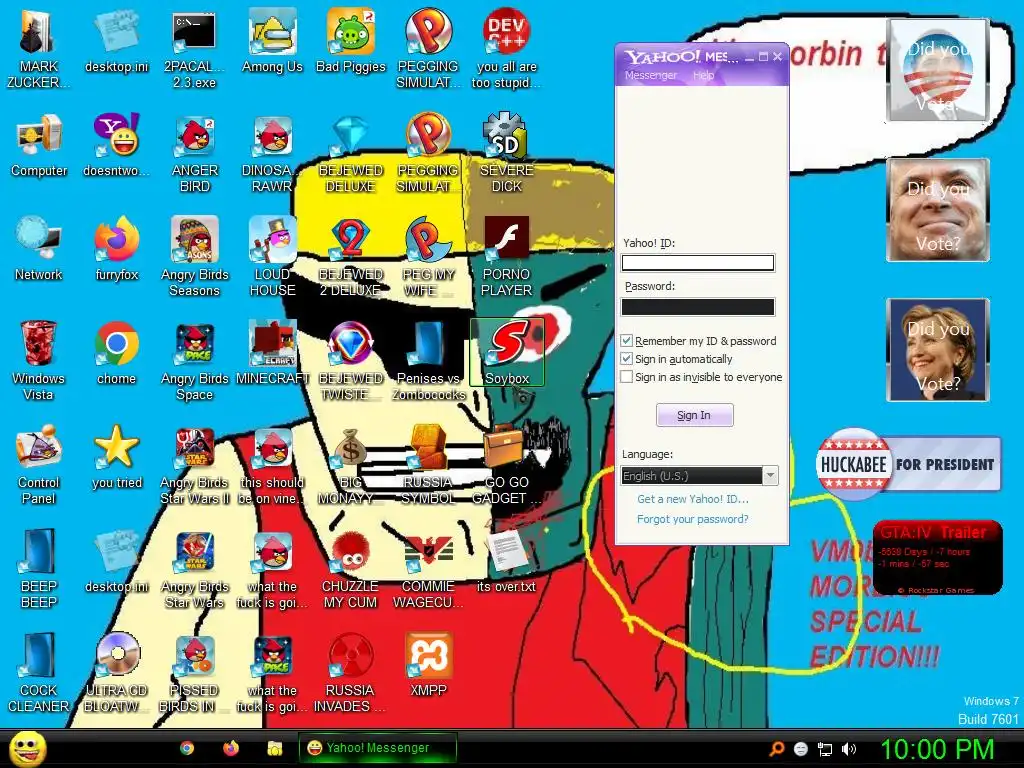1024x768 pixels.
Task: Open Angry Birds Seasons icon
Action: tap(195, 257)
